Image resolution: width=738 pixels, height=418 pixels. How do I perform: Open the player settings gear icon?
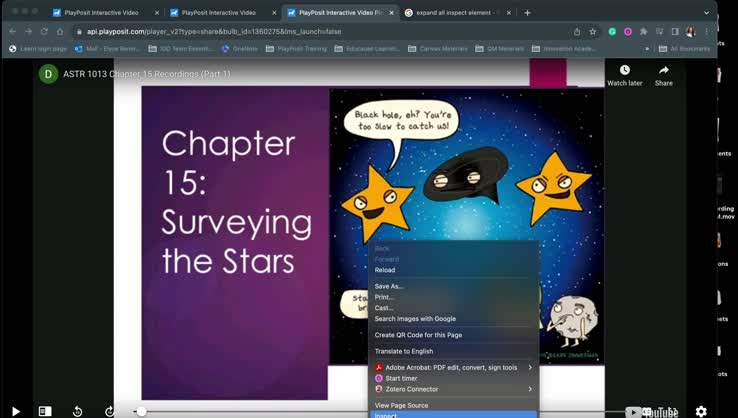(x=701, y=411)
